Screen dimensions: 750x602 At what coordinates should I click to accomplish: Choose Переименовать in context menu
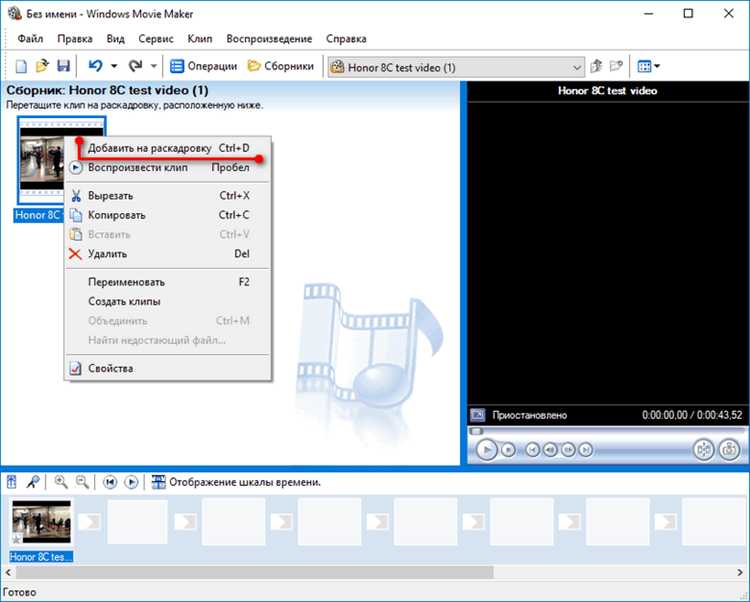pos(168,282)
